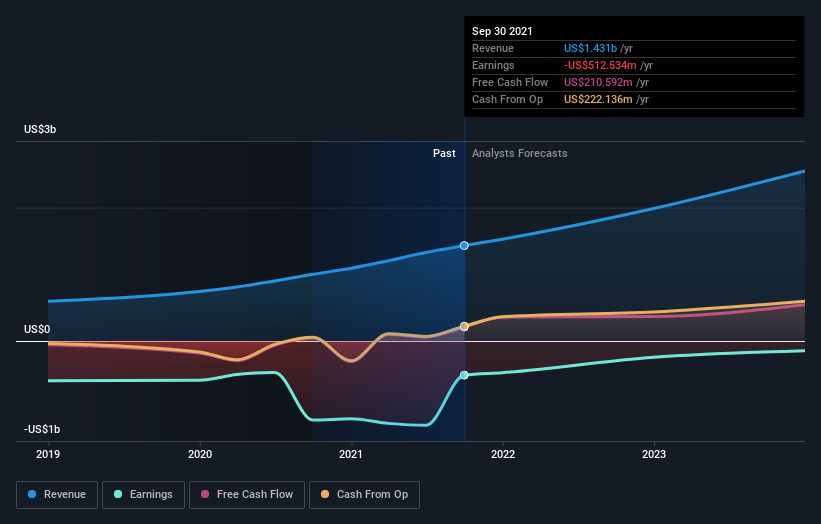
Task: Click the teal Earnings data point marker
Action: click(464, 375)
